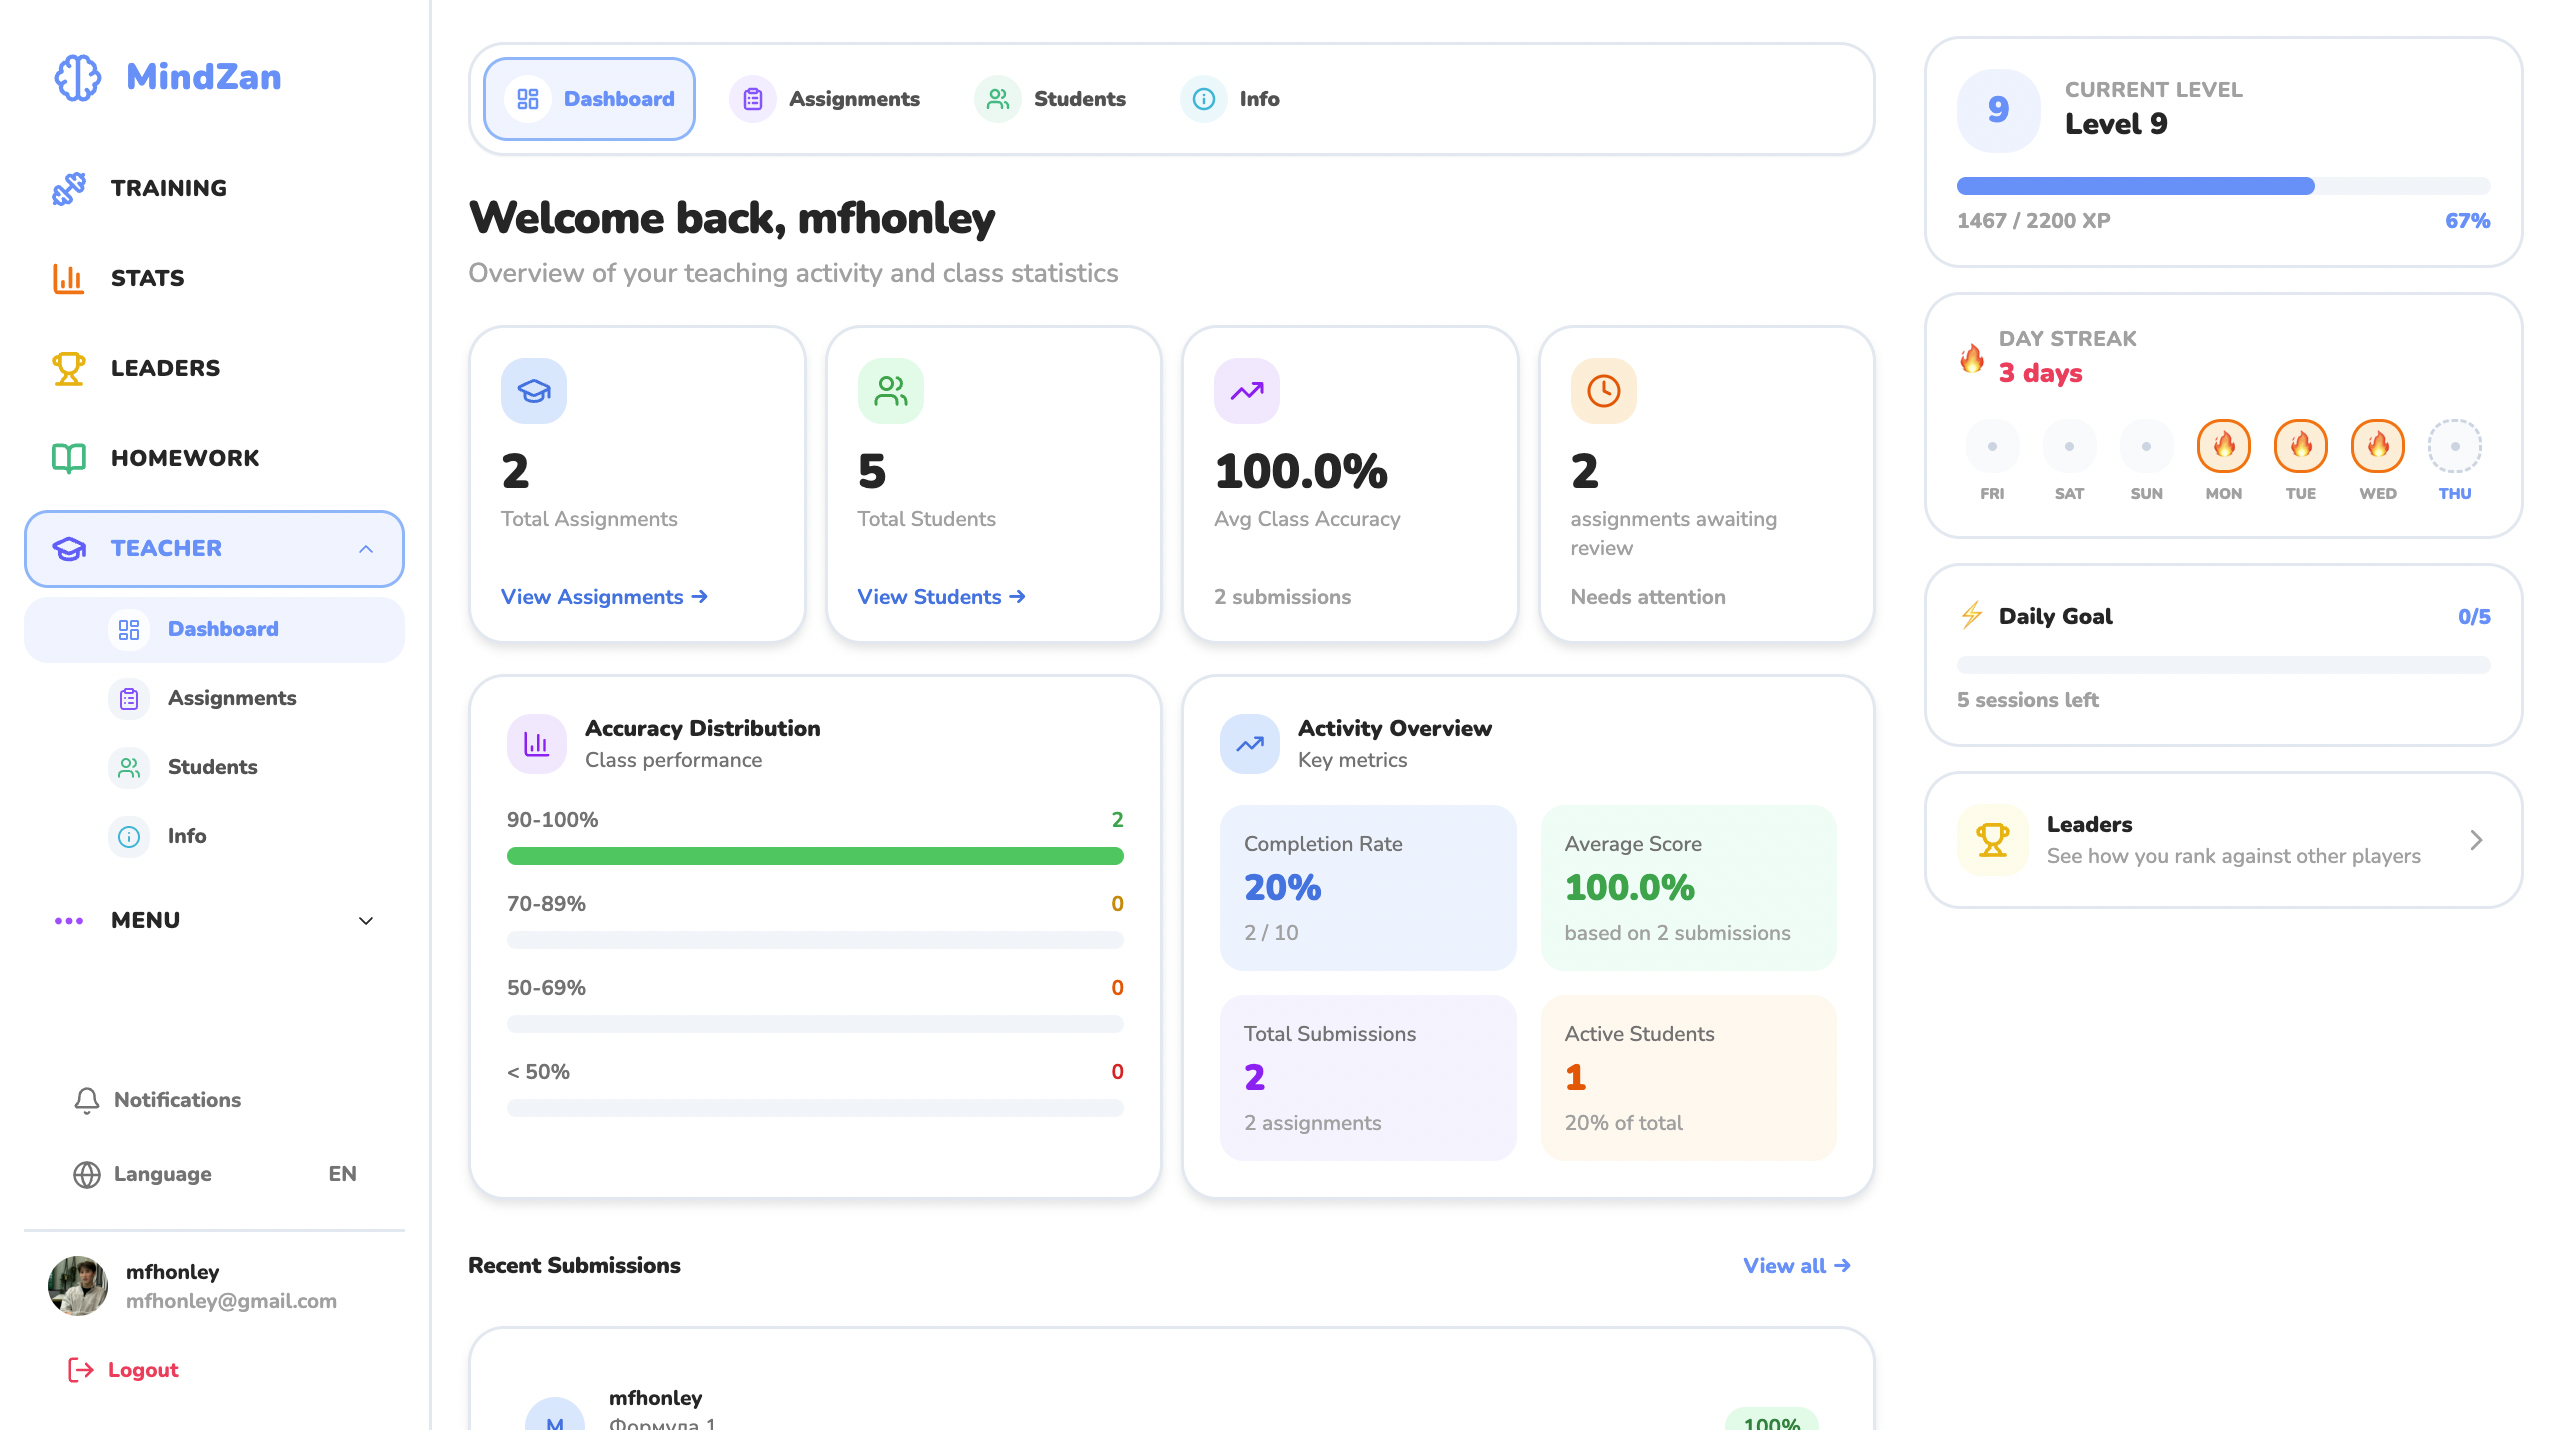Collapse the Teacher section chevron
The height and width of the screenshot is (1430, 2560).
coord(365,548)
